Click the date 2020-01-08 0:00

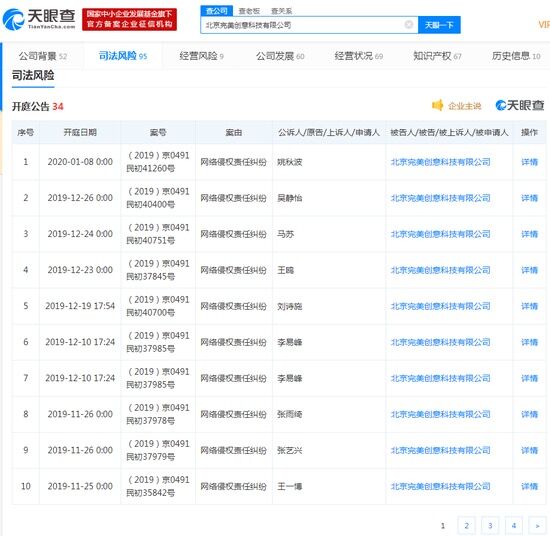click(80, 162)
